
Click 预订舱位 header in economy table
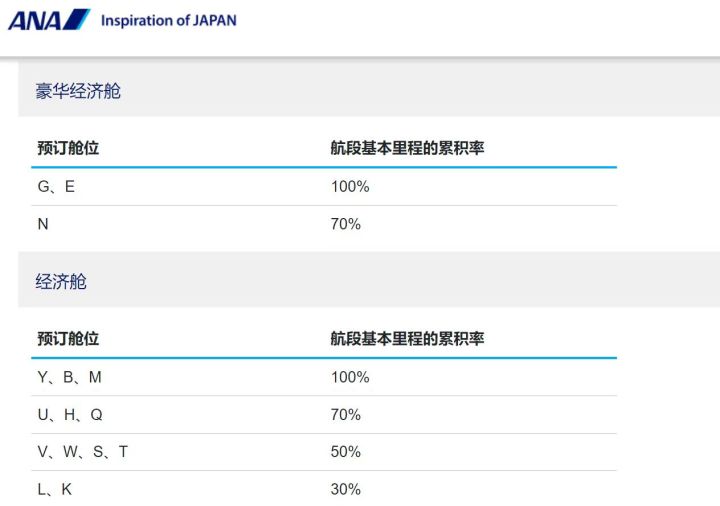68,338
